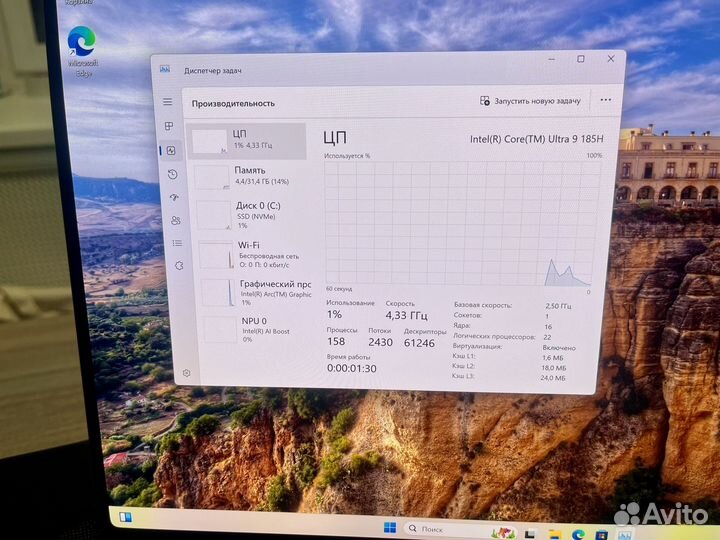This screenshot has width=720, height=540.
Task: Minimize the Task Manager window
Action: click(551, 59)
